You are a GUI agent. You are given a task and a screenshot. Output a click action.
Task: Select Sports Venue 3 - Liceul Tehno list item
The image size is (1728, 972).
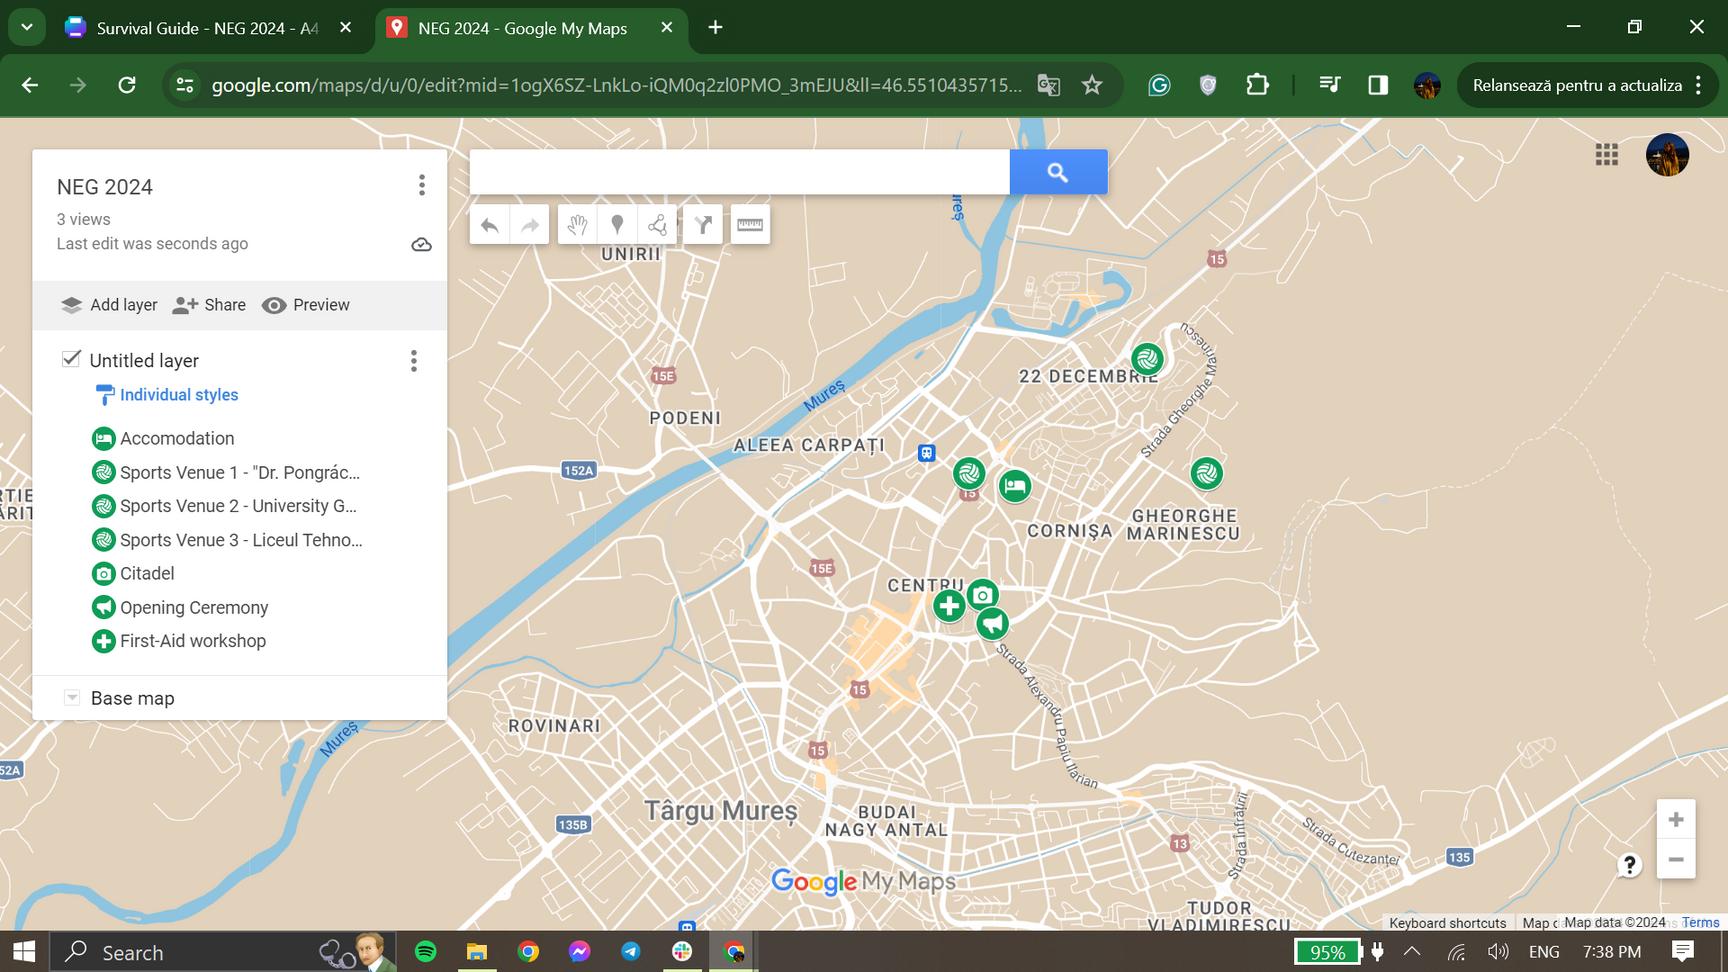[x=241, y=540]
